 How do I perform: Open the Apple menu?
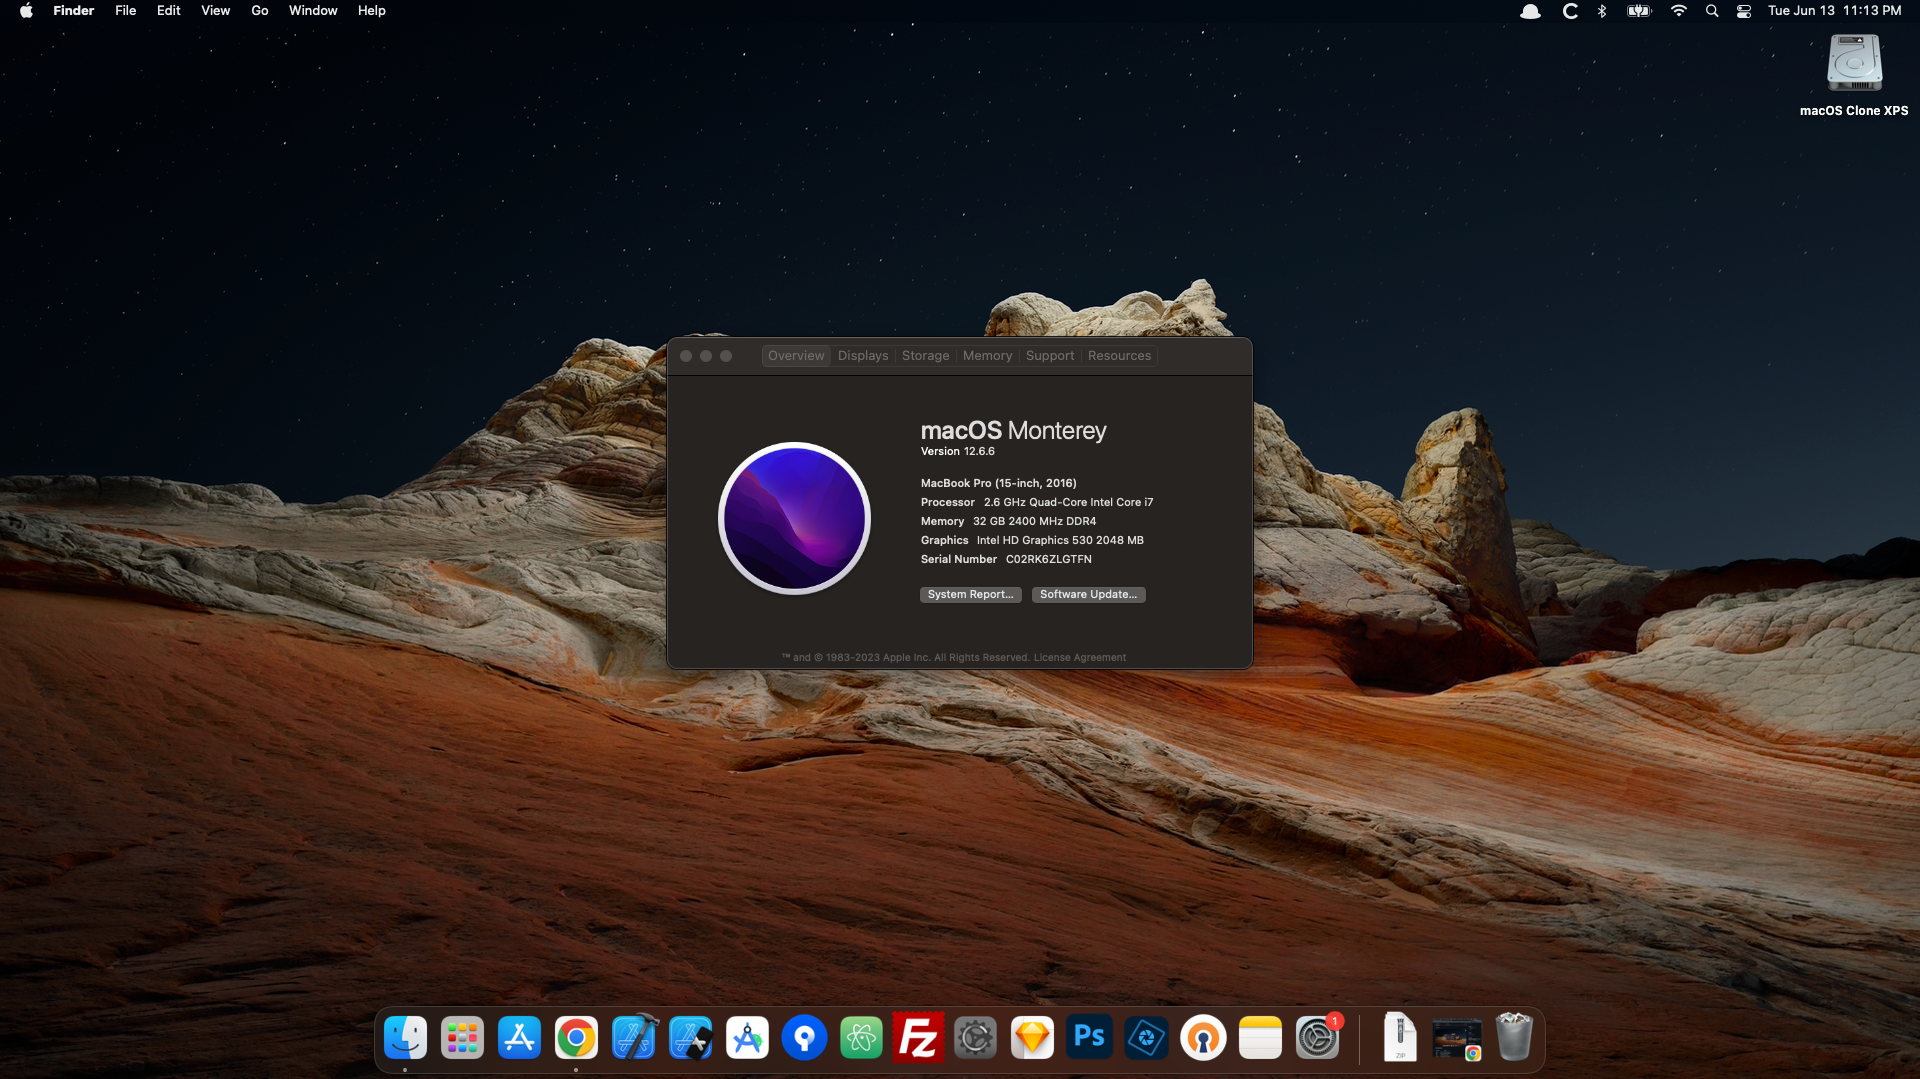pyautogui.click(x=26, y=11)
